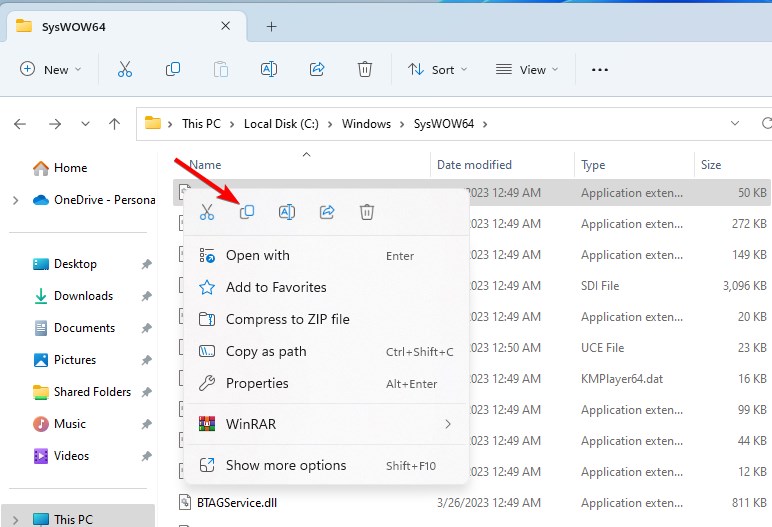Click the Rename icon in the context menu

coord(287,212)
